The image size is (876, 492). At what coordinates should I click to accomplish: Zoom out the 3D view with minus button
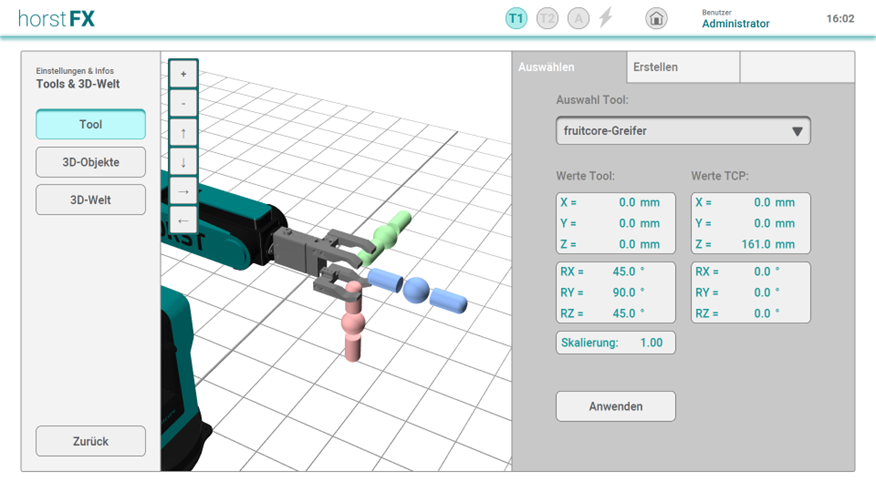coord(183,103)
